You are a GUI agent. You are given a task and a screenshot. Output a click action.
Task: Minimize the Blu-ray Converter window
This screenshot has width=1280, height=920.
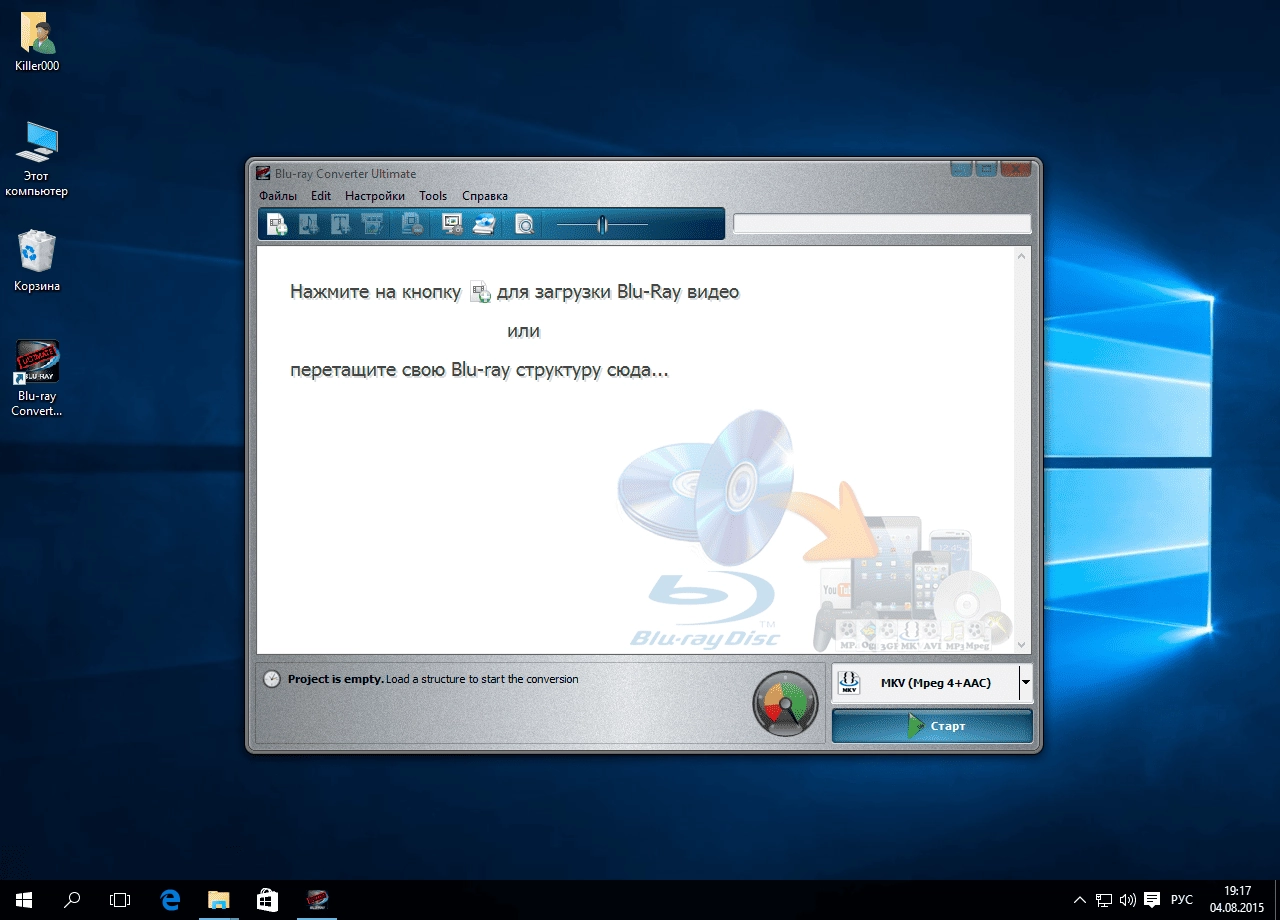[961, 169]
